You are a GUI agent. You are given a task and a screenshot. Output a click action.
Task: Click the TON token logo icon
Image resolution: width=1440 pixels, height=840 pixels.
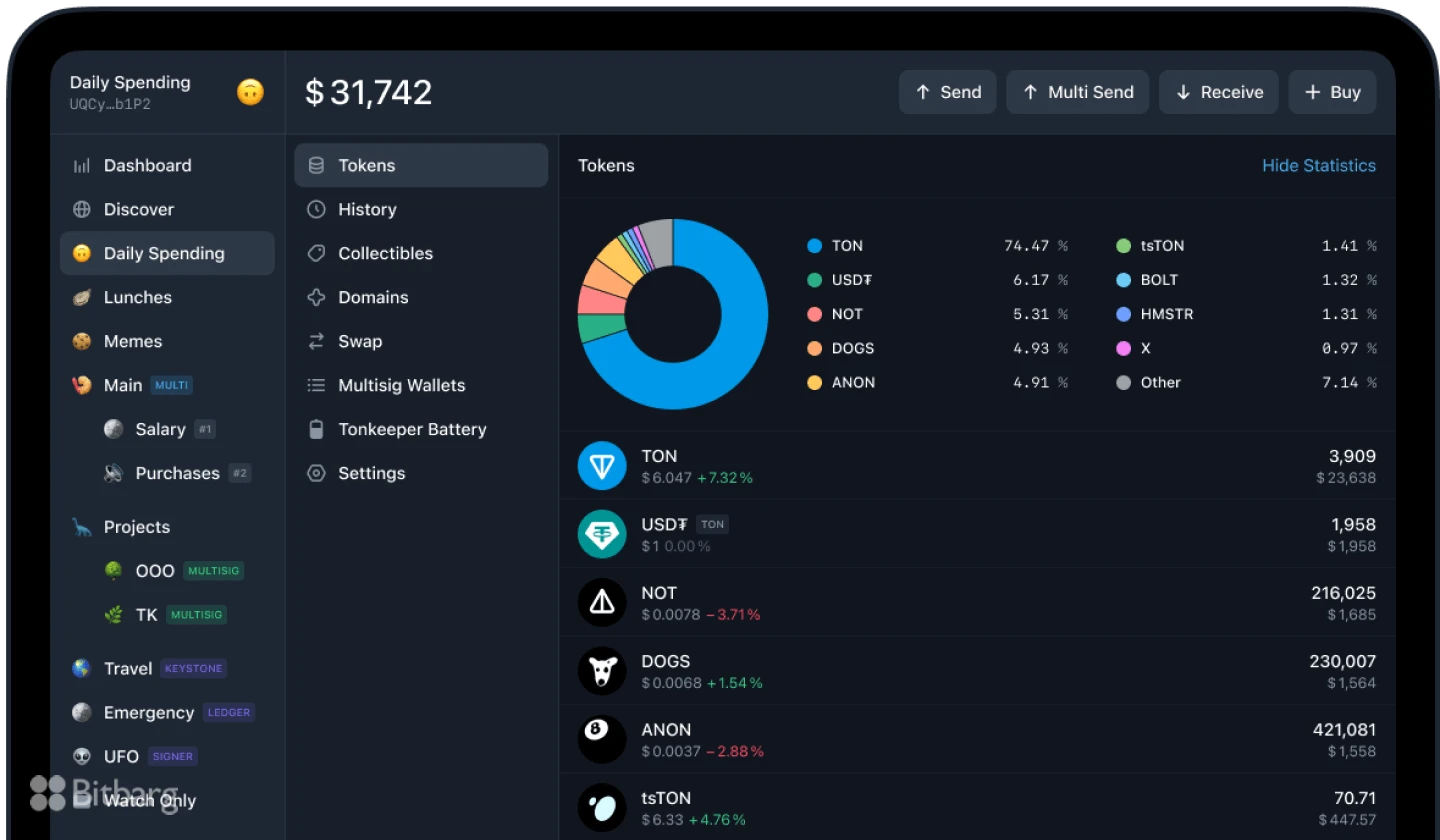[x=602, y=466]
